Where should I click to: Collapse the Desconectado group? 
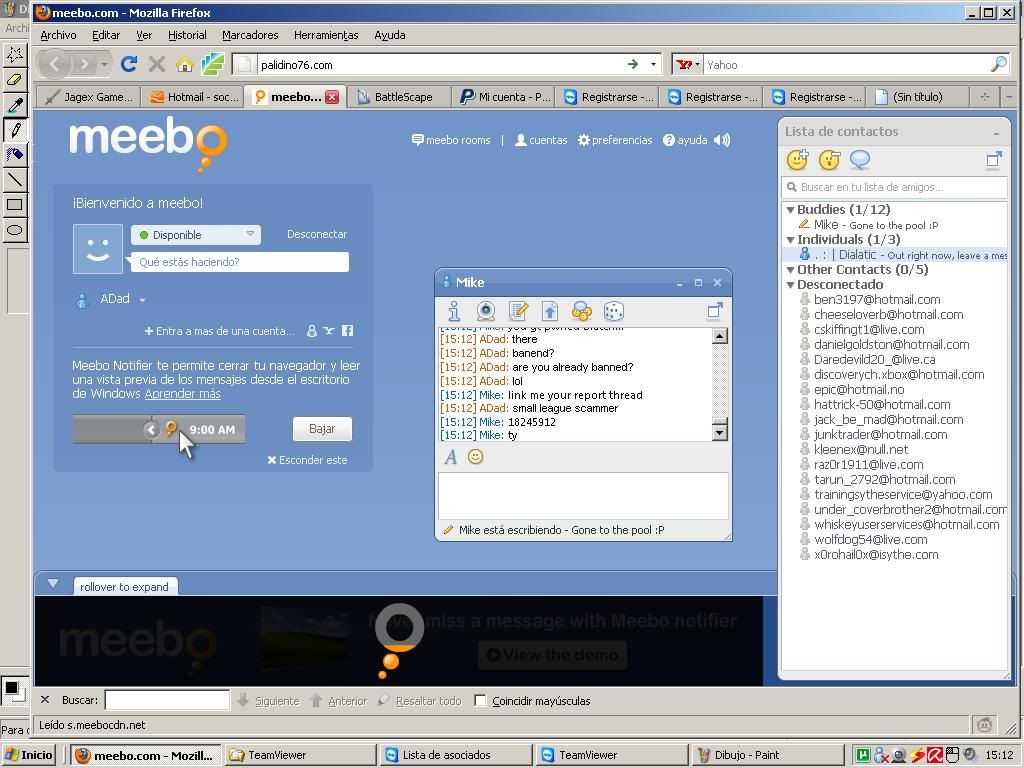[x=790, y=285]
